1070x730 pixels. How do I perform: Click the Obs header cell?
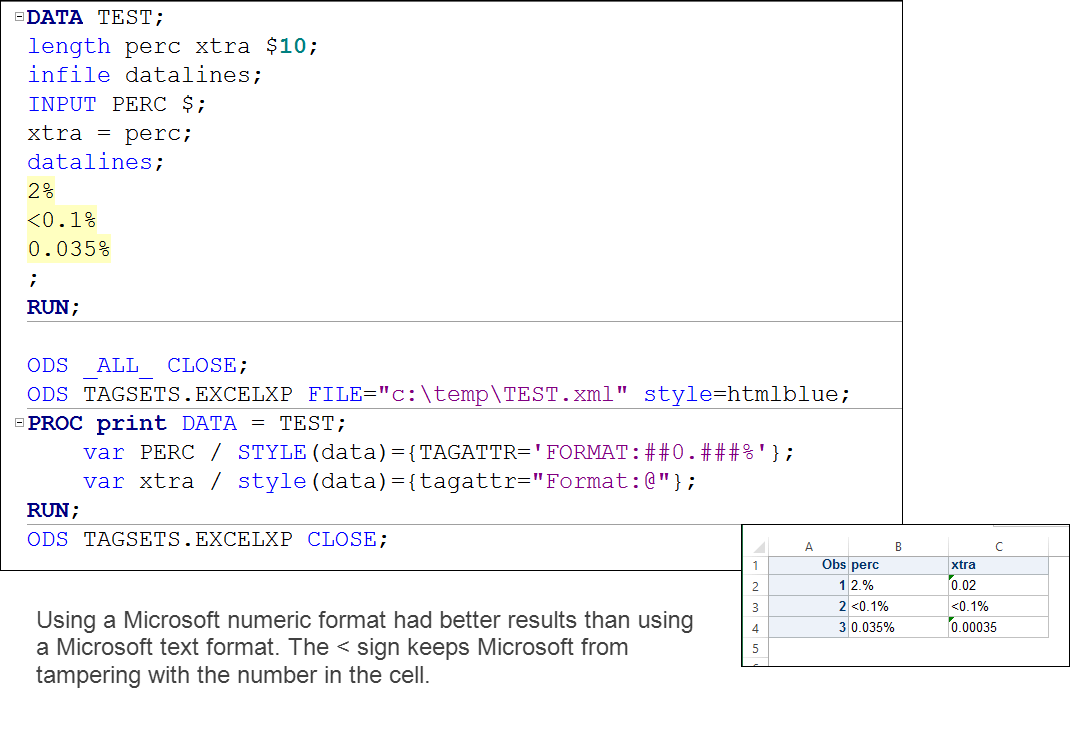pos(832,565)
